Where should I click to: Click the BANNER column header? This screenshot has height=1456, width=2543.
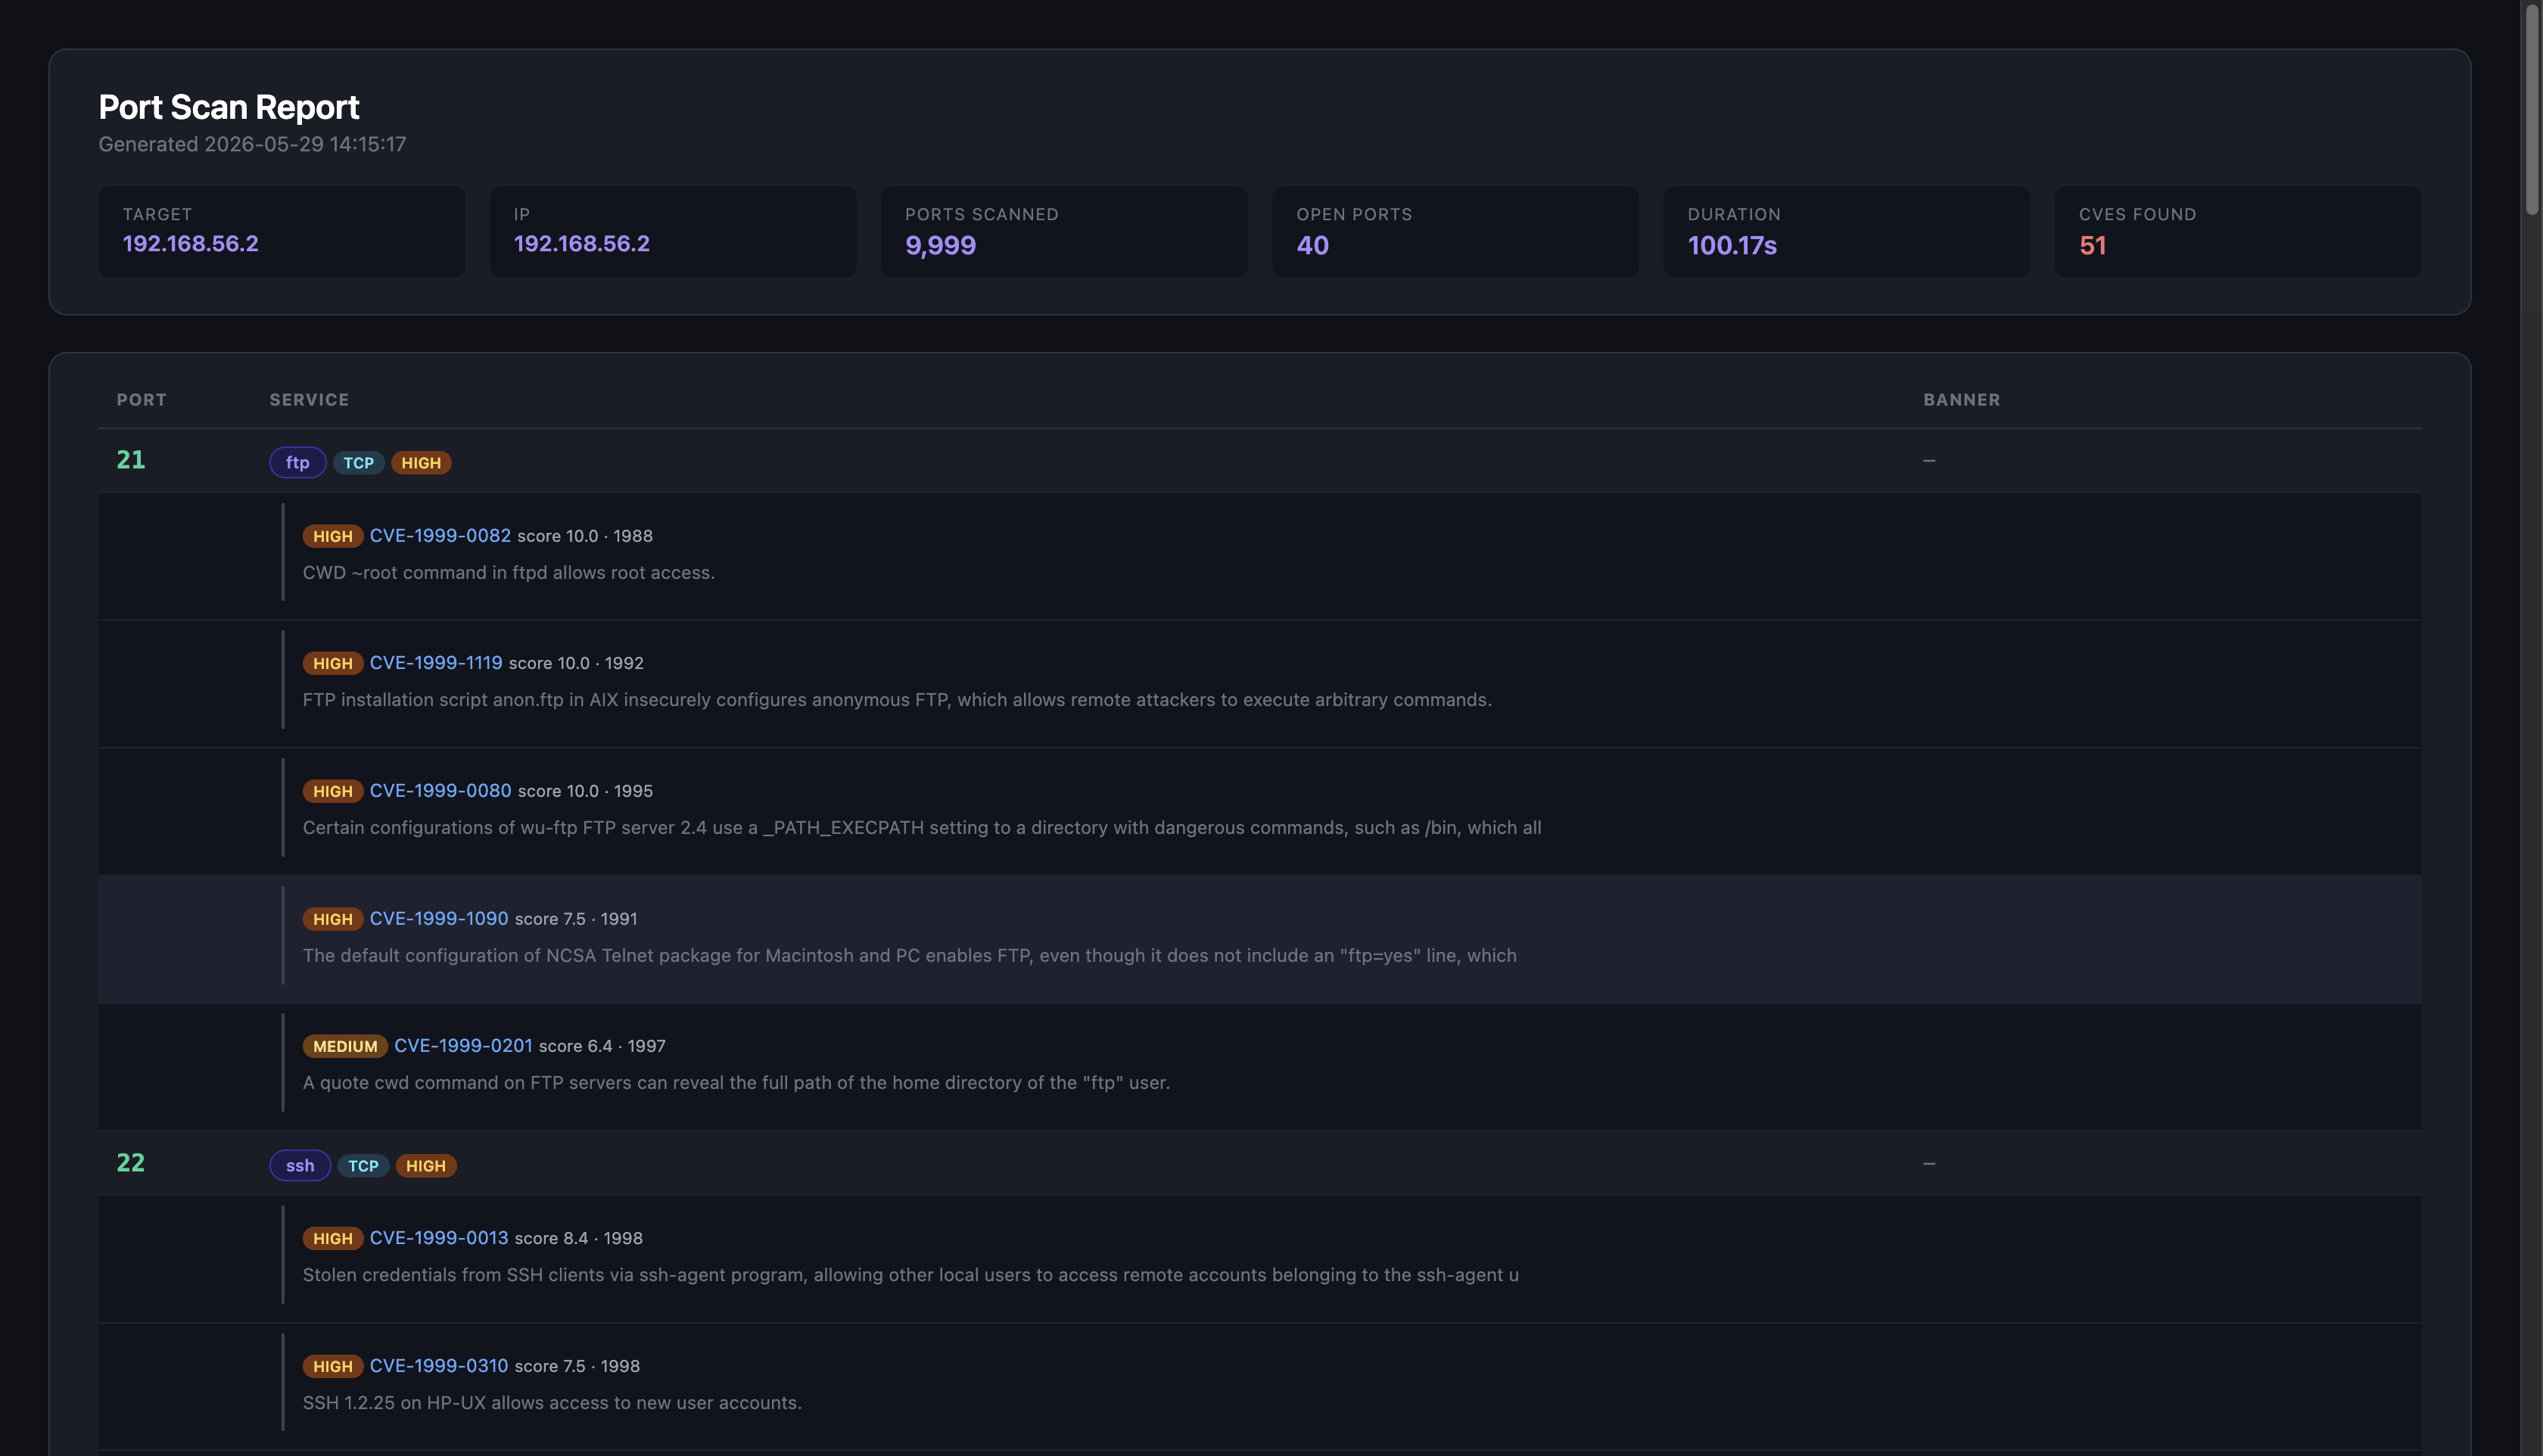tap(1962, 399)
